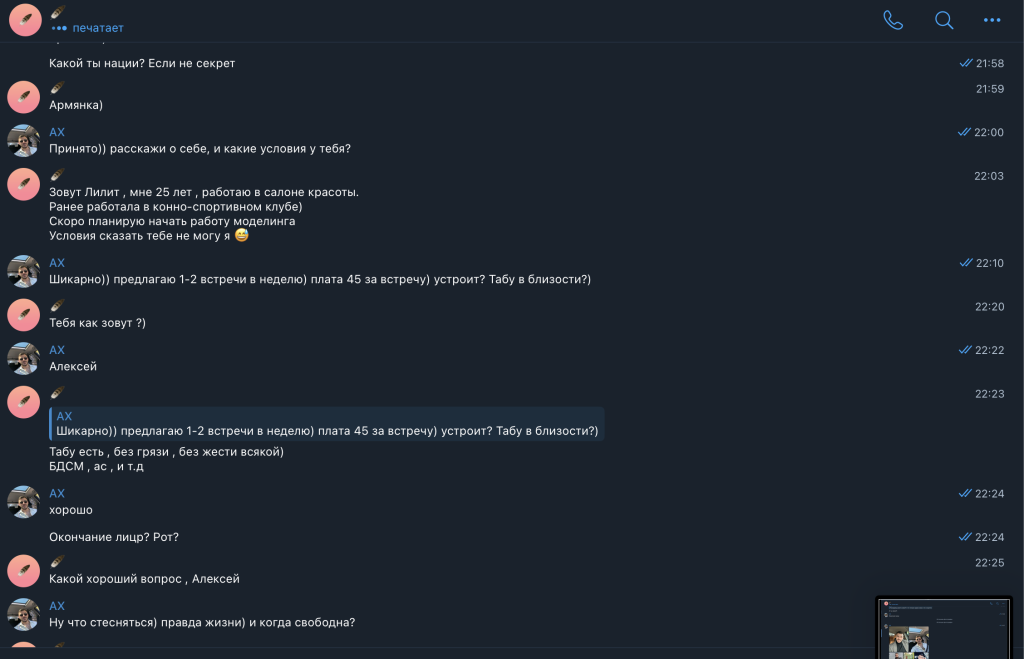
Task: Start a voice call with the phone icon
Action: pyautogui.click(x=893, y=20)
